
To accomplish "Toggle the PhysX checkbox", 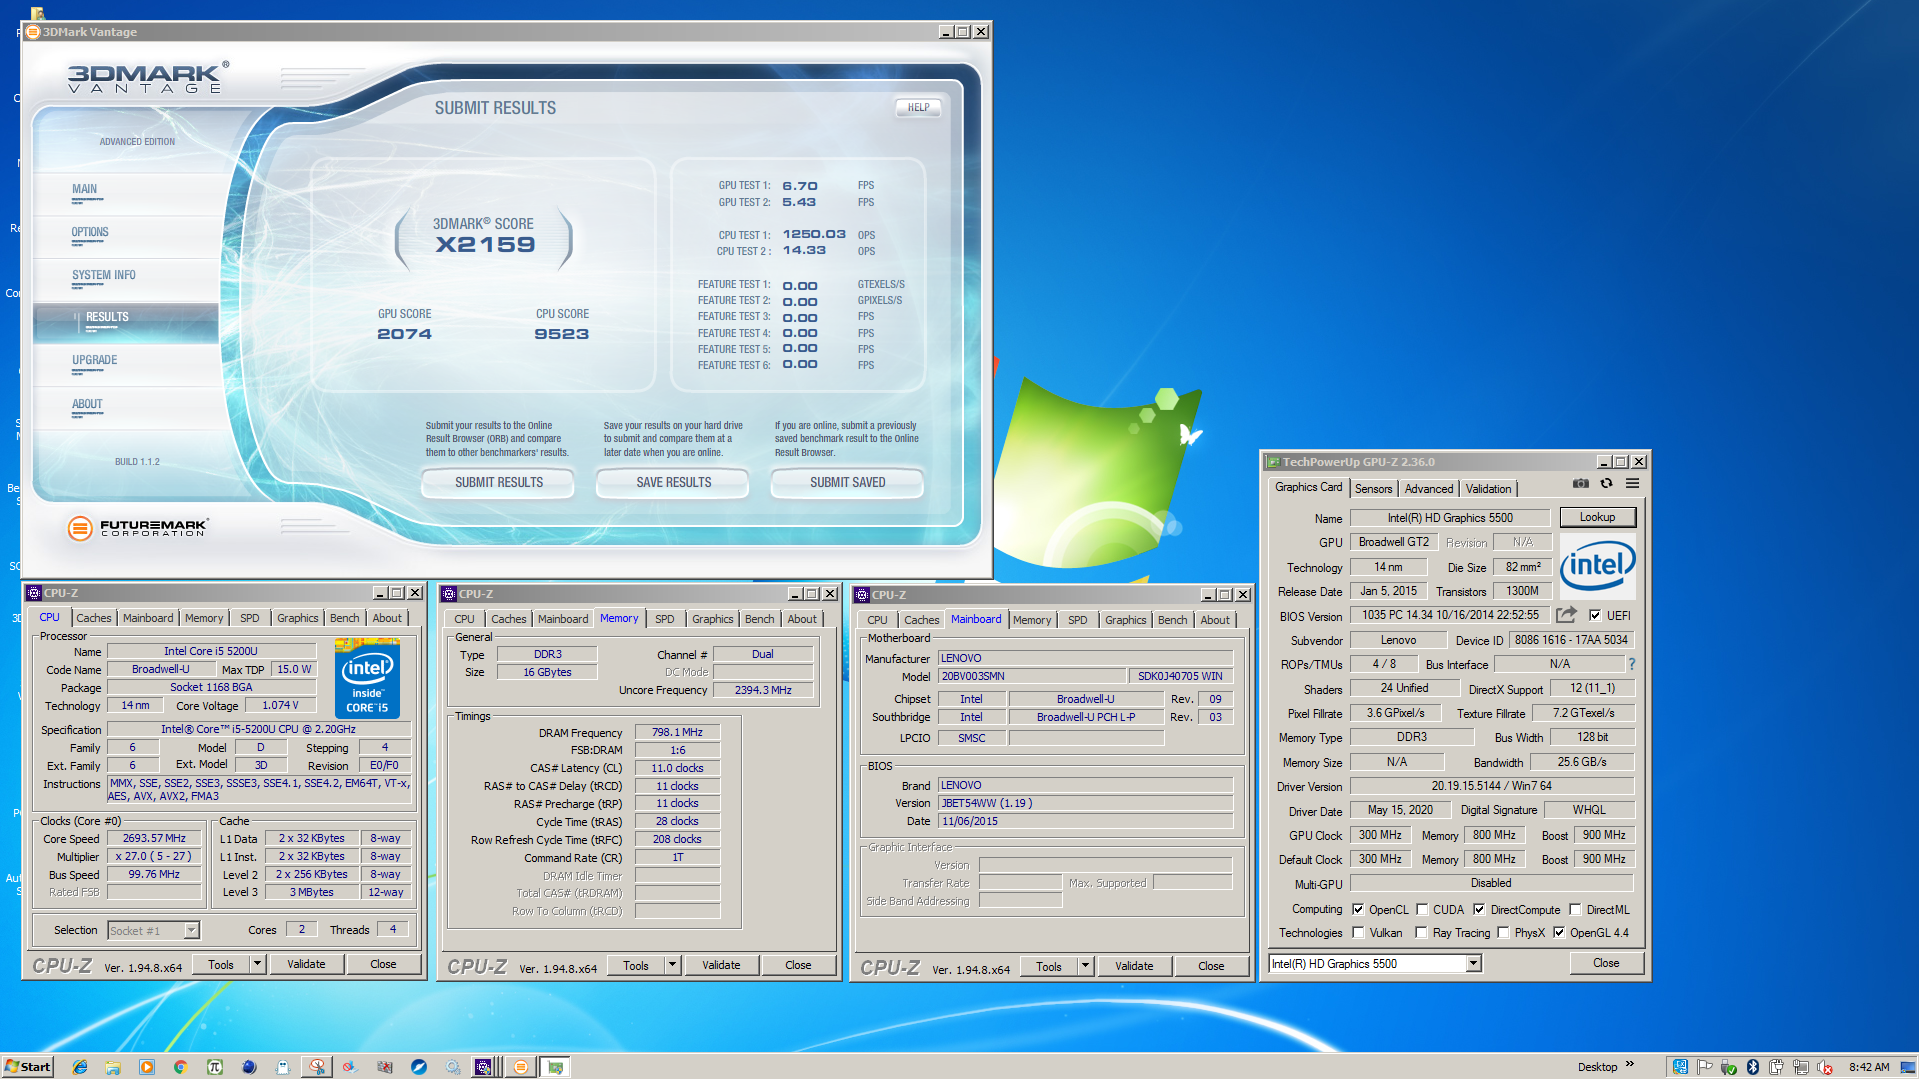I will click(1503, 933).
